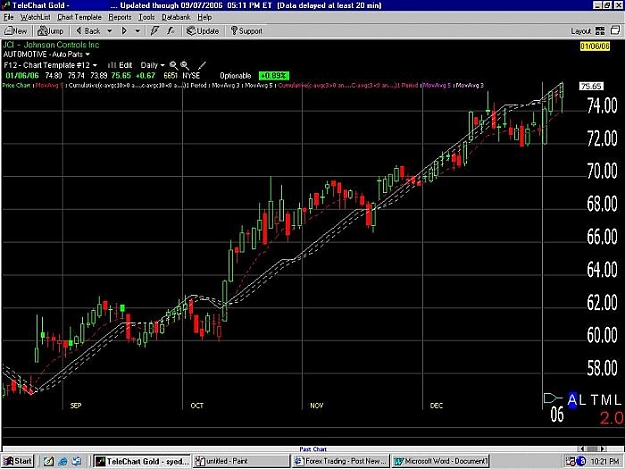This screenshot has width=625, height=469.
Task: Click the chart horizontal scrollbar thumb
Action: (593, 449)
